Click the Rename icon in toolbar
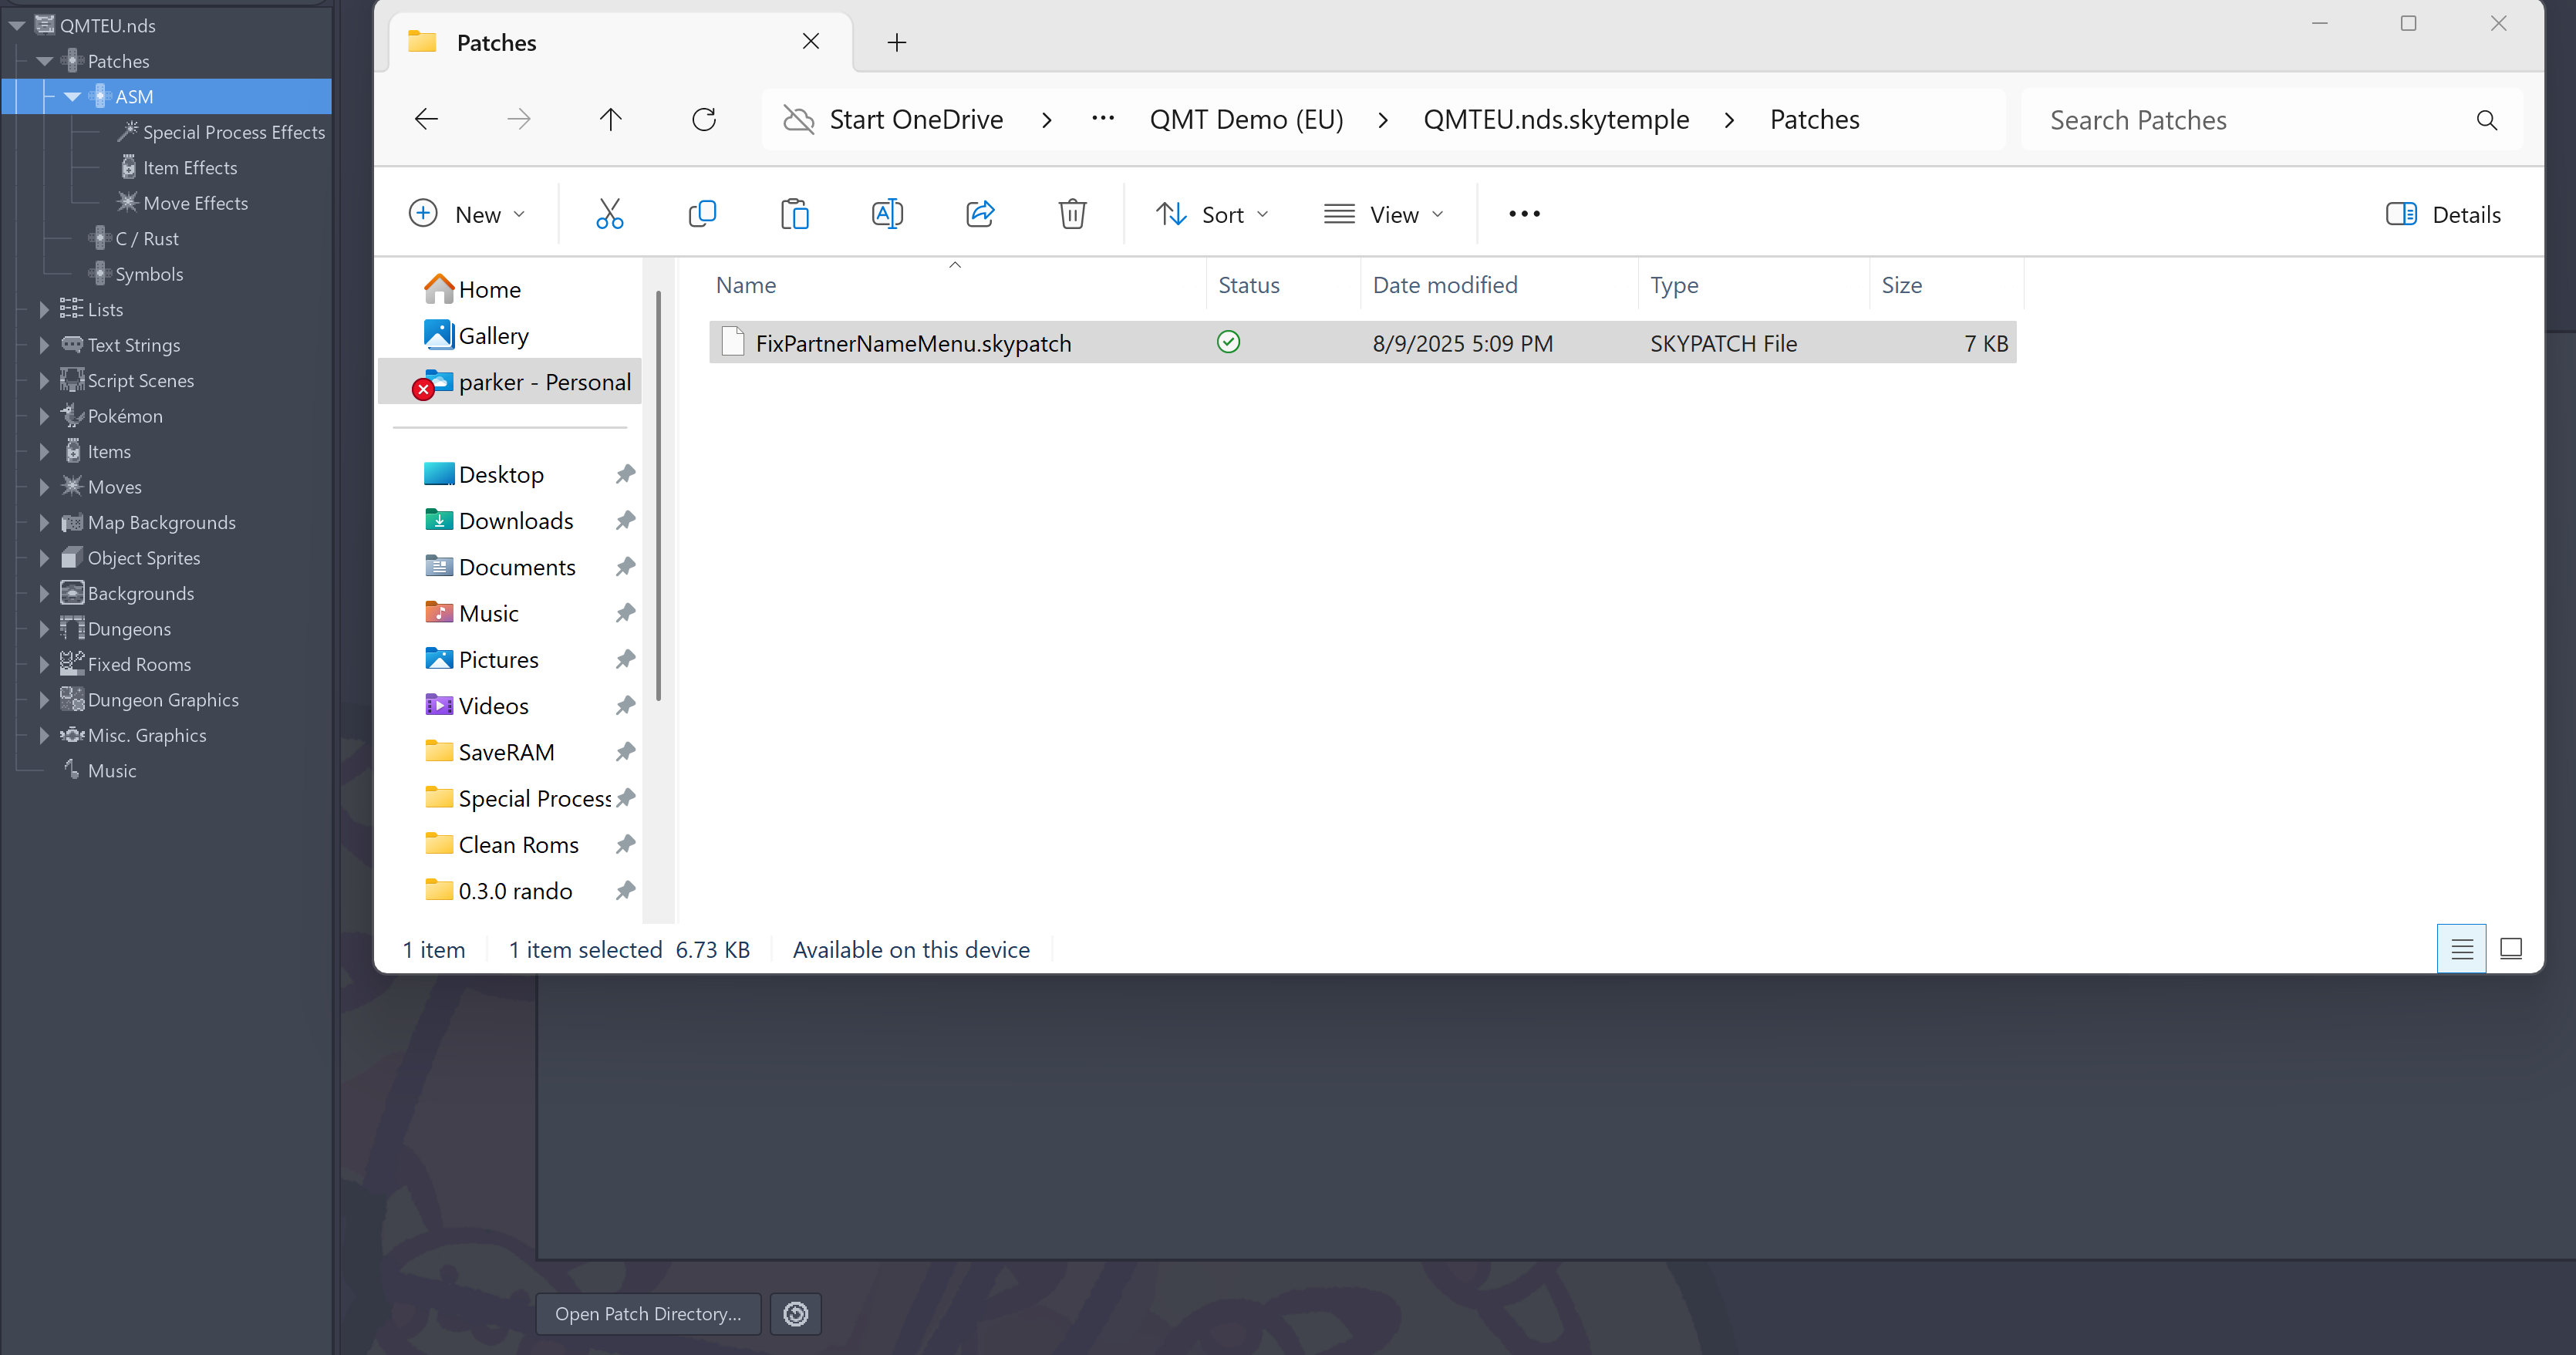The height and width of the screenshot is (1355, 2576). coord(887,214)
